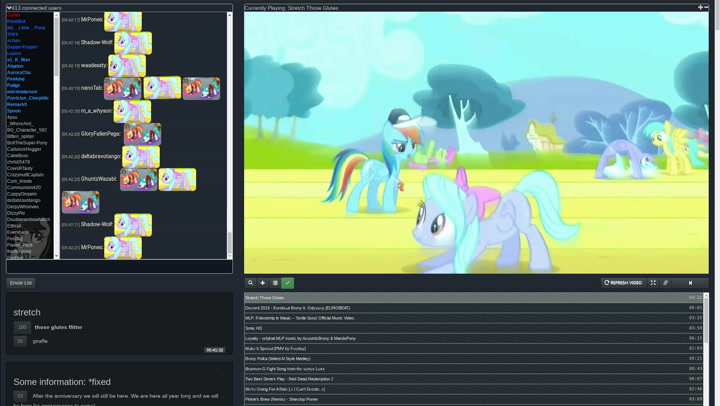Click the nanoTab chat username

[x=91, y=88]
